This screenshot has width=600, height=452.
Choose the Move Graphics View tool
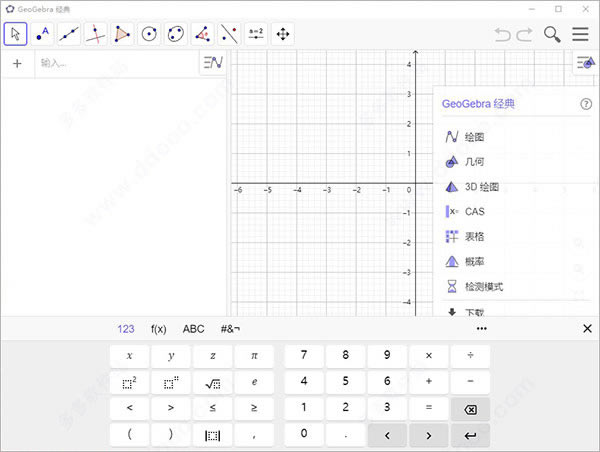pos(283,34)
